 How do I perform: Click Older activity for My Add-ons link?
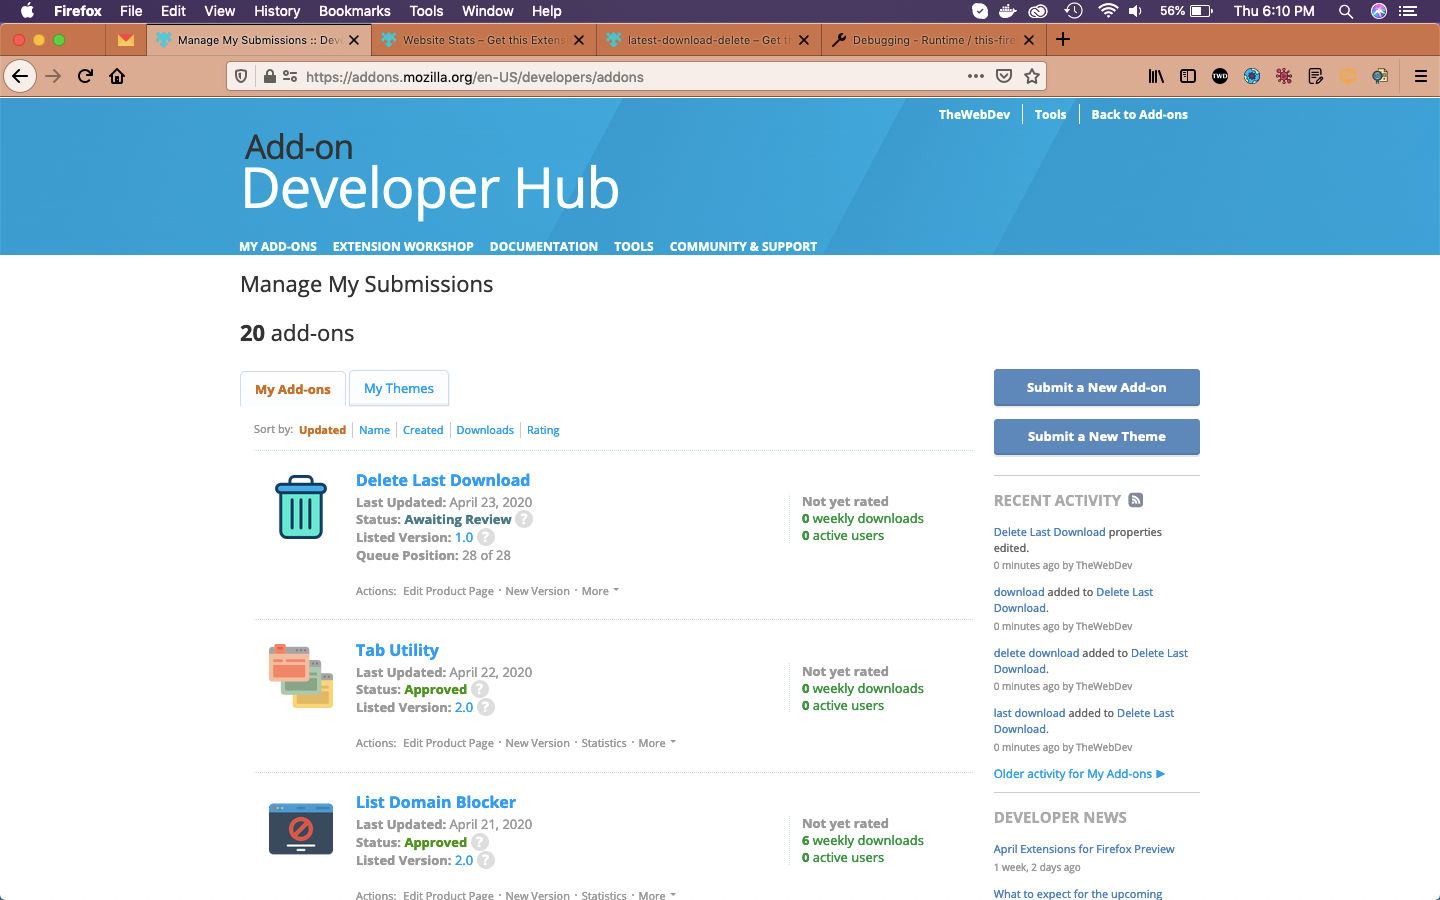(1079, 774)
